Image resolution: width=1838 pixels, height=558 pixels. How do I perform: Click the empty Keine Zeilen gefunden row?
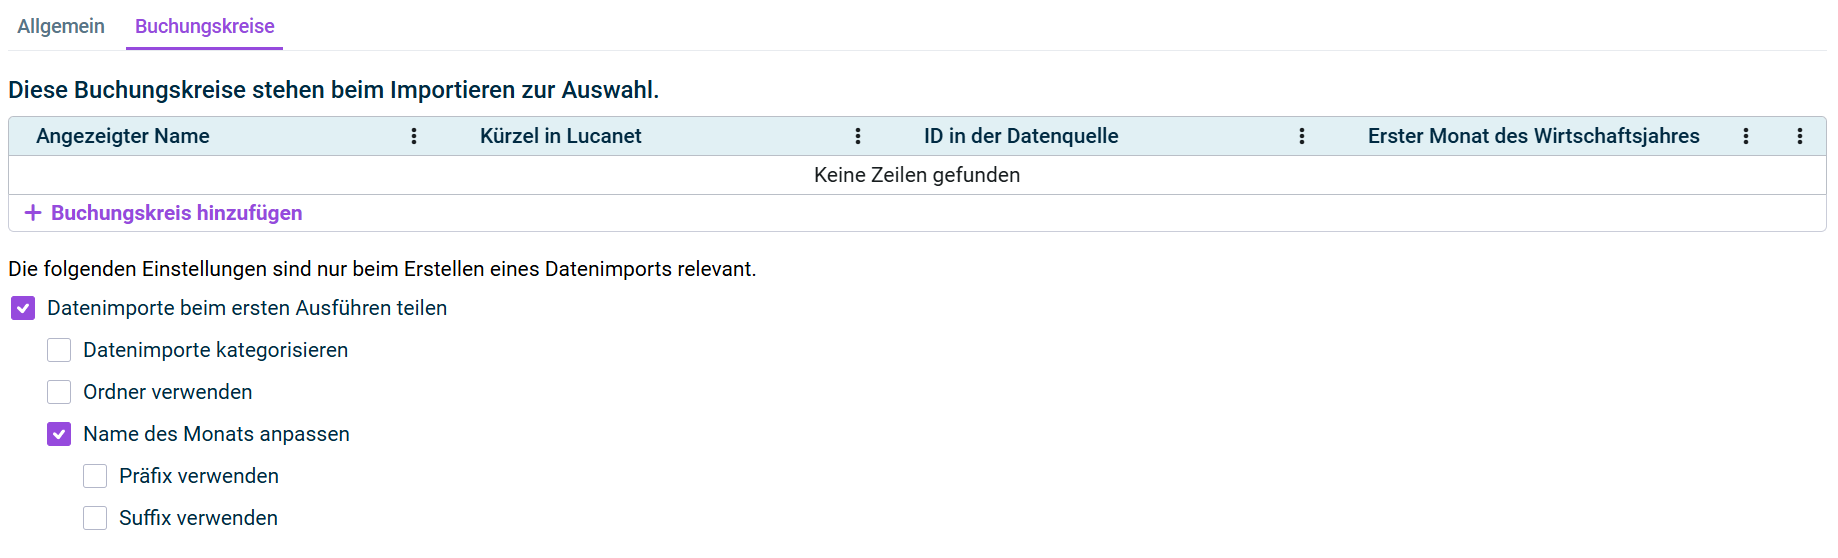click(917, 175)
